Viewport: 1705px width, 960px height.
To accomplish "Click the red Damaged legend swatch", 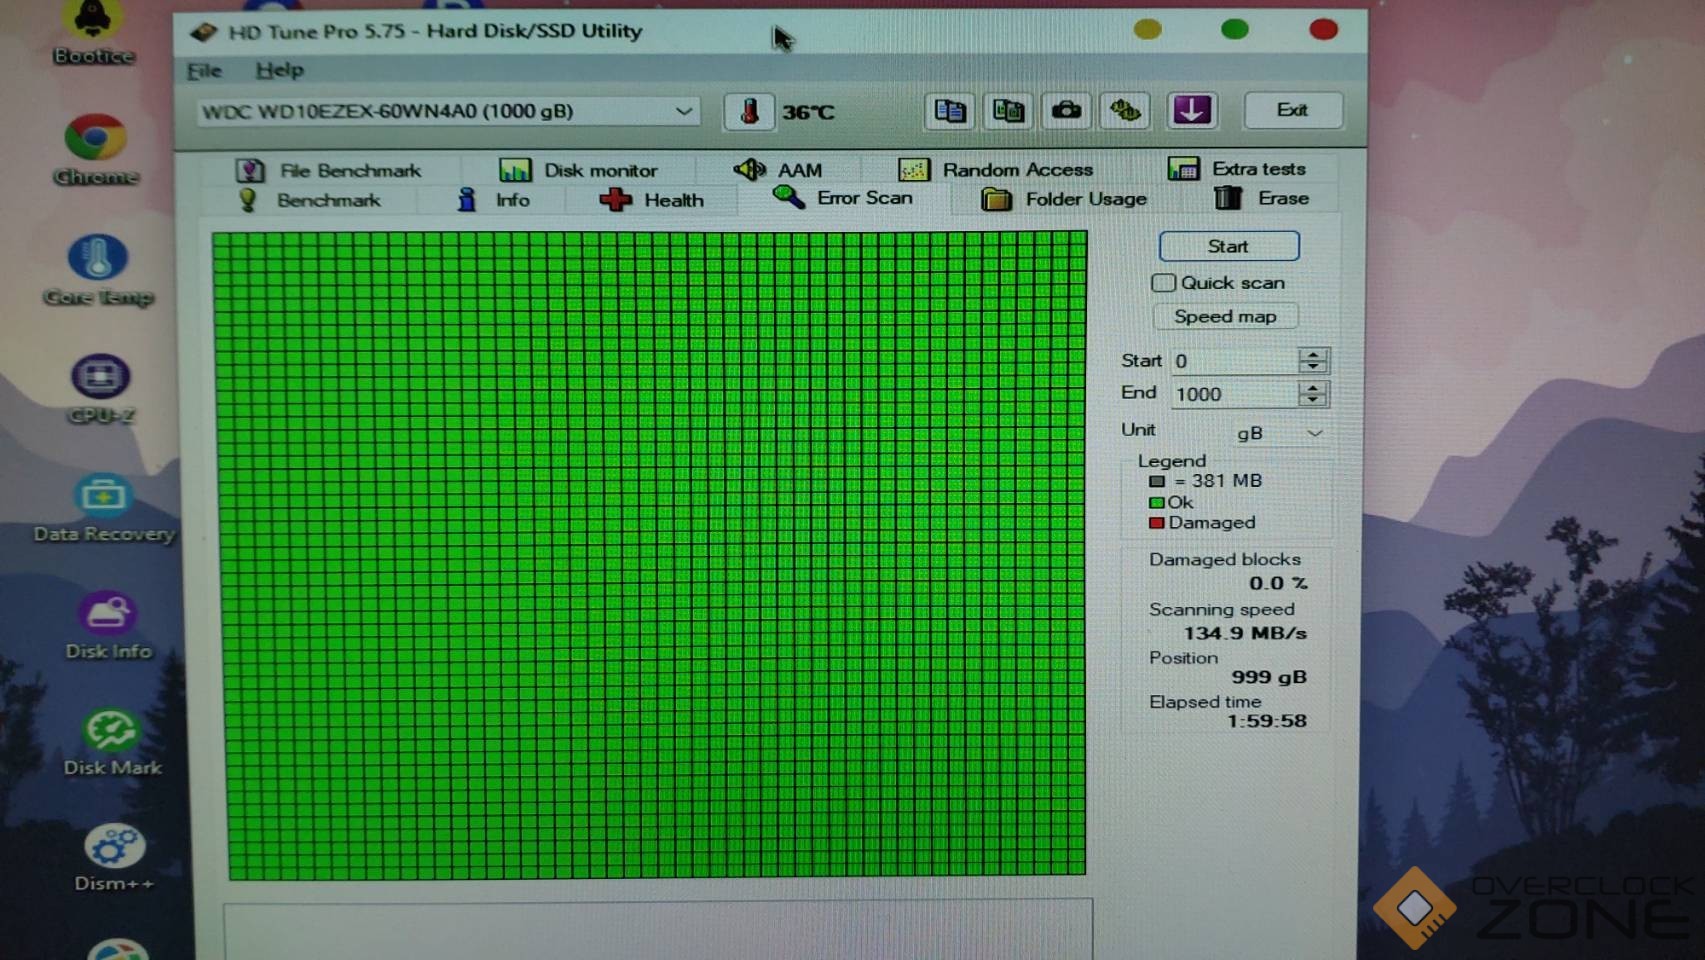I will (1157, 523).
